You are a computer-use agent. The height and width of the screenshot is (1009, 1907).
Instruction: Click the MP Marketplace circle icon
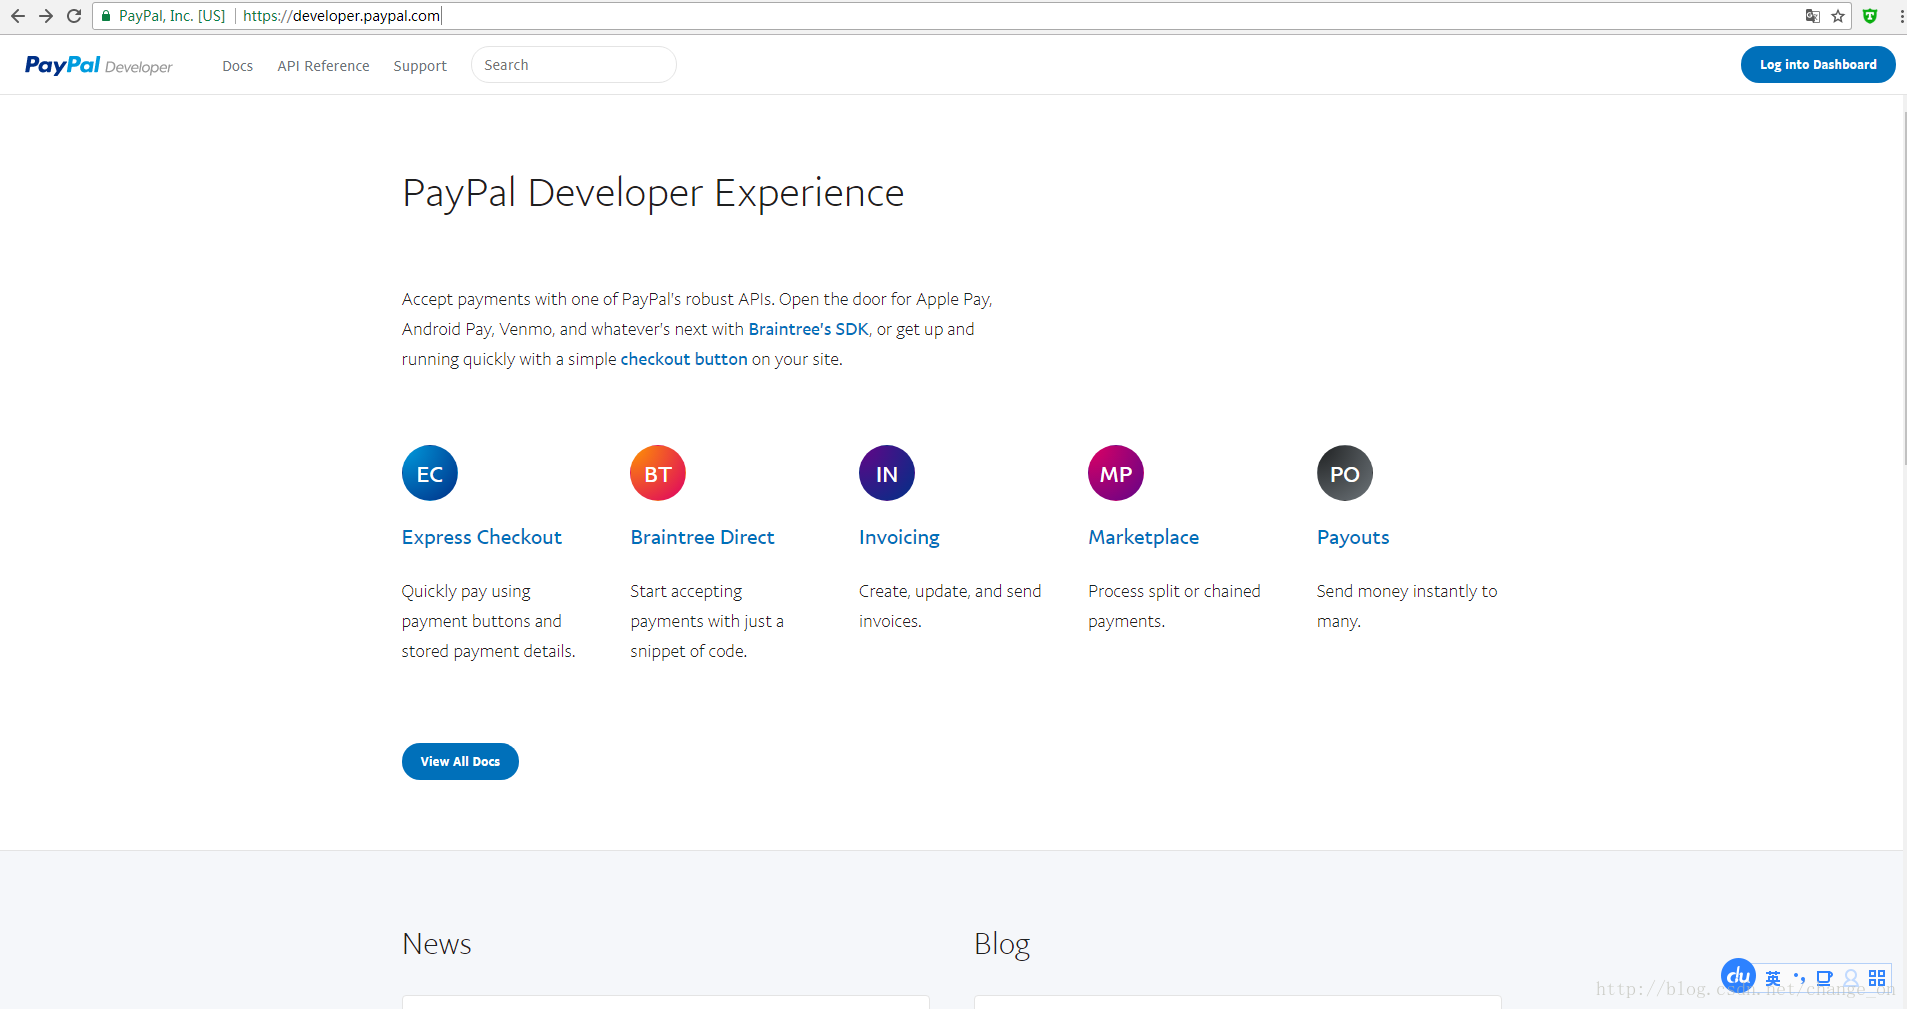pos(1116,473)
